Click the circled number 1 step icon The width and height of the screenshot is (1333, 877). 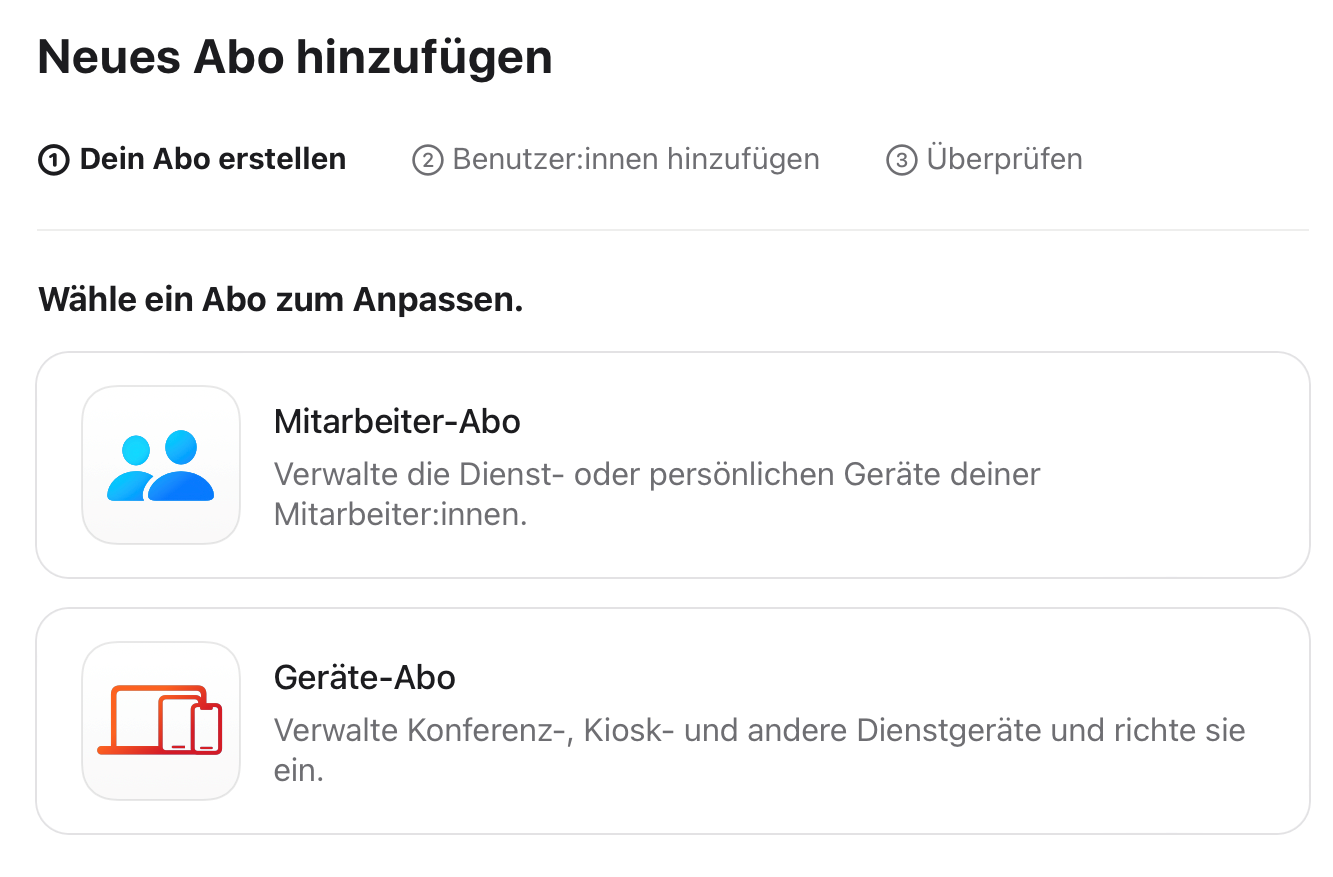pyautogui.click(x=53, y=160)
